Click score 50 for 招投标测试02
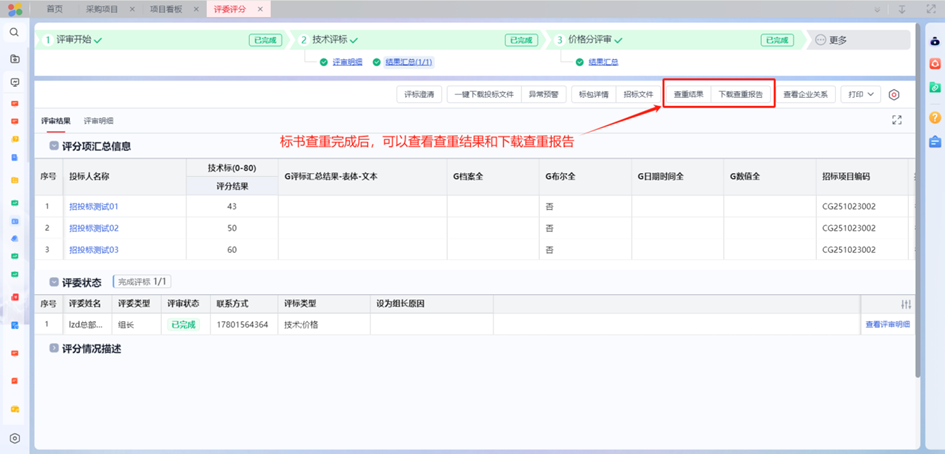This screenshot has width=945, height=454. point(232,228)
